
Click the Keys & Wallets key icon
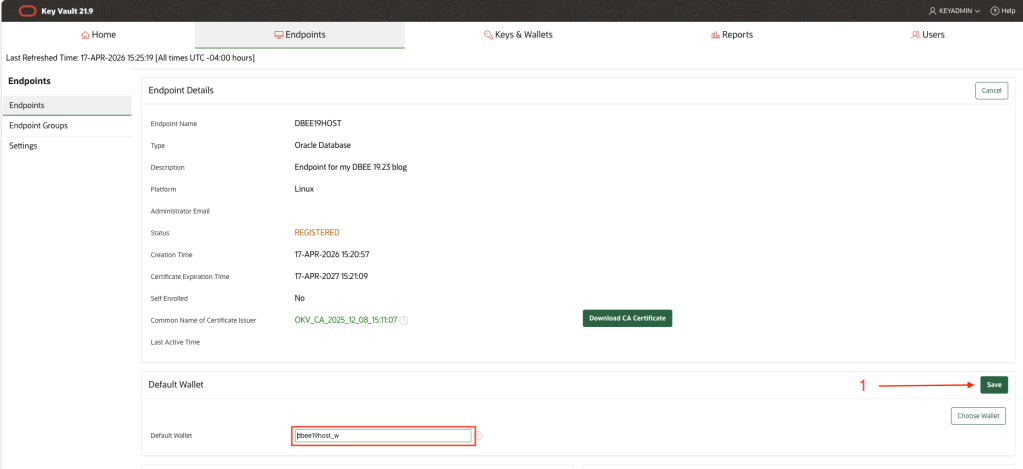[x=488, y=35]
